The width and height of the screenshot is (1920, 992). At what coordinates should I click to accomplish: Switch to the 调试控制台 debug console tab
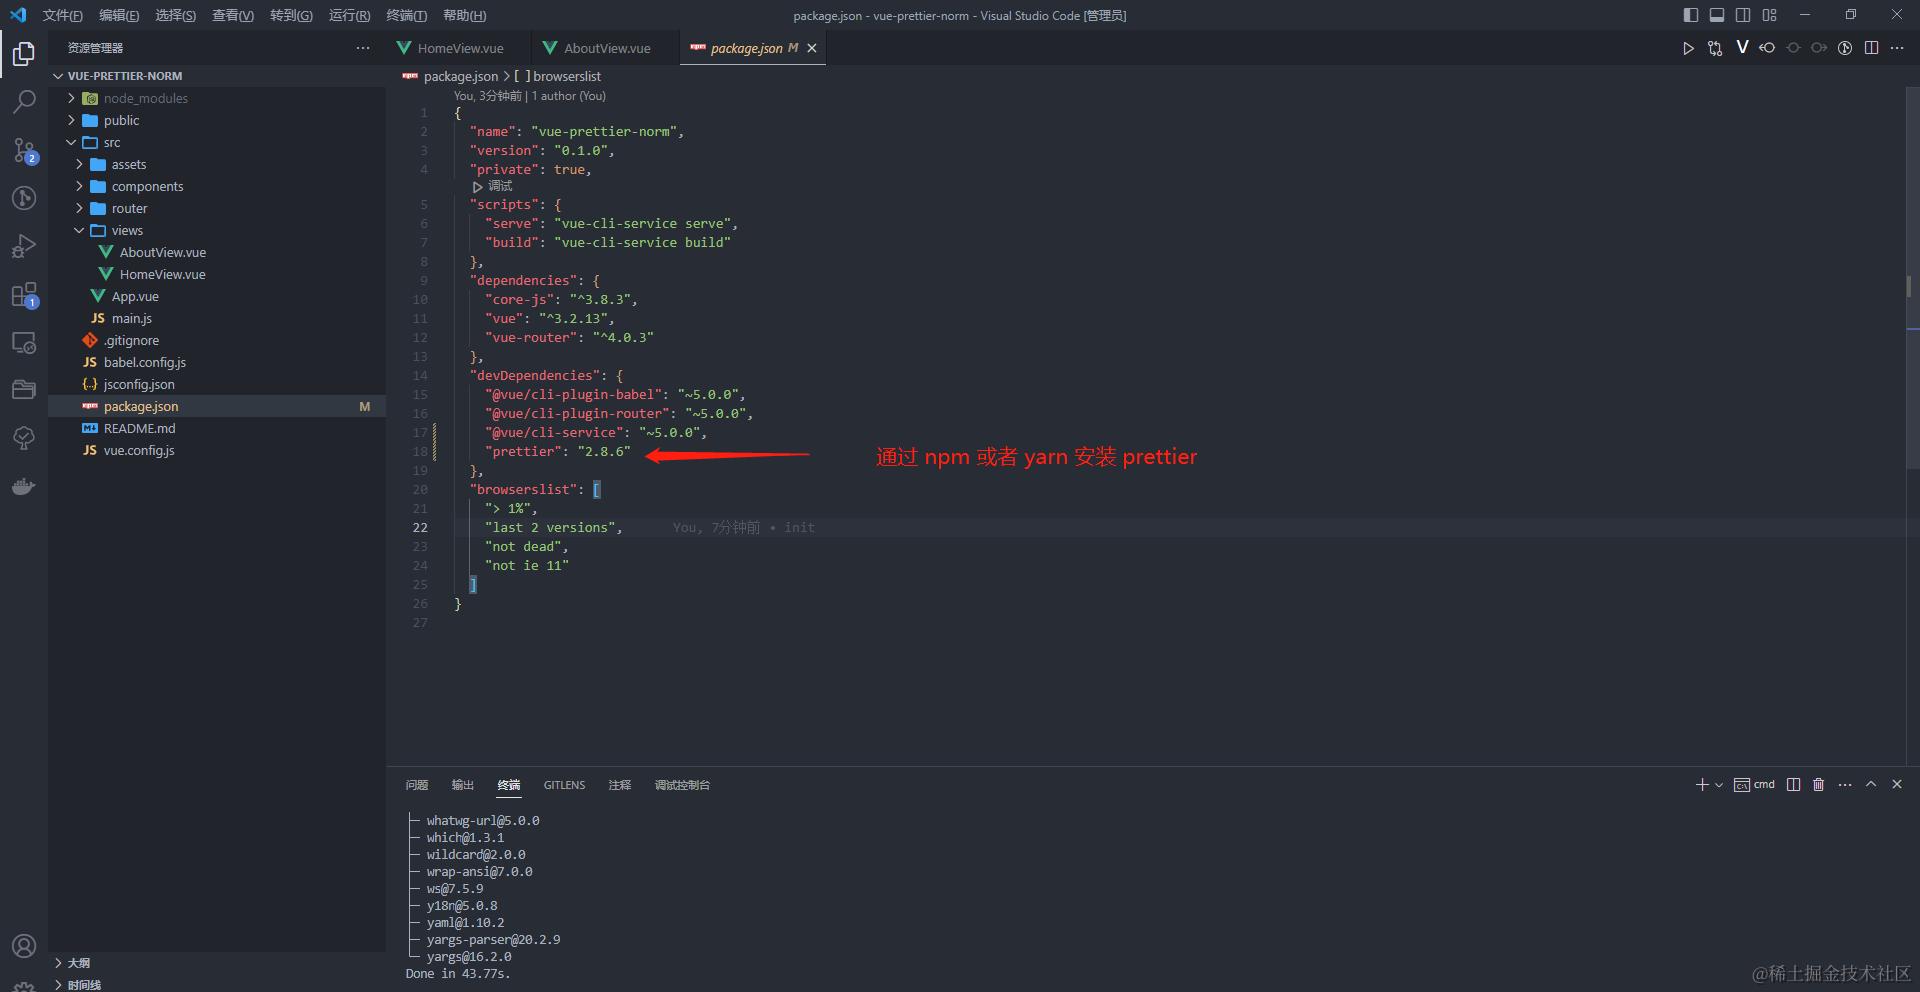click(x=682, y=785)
